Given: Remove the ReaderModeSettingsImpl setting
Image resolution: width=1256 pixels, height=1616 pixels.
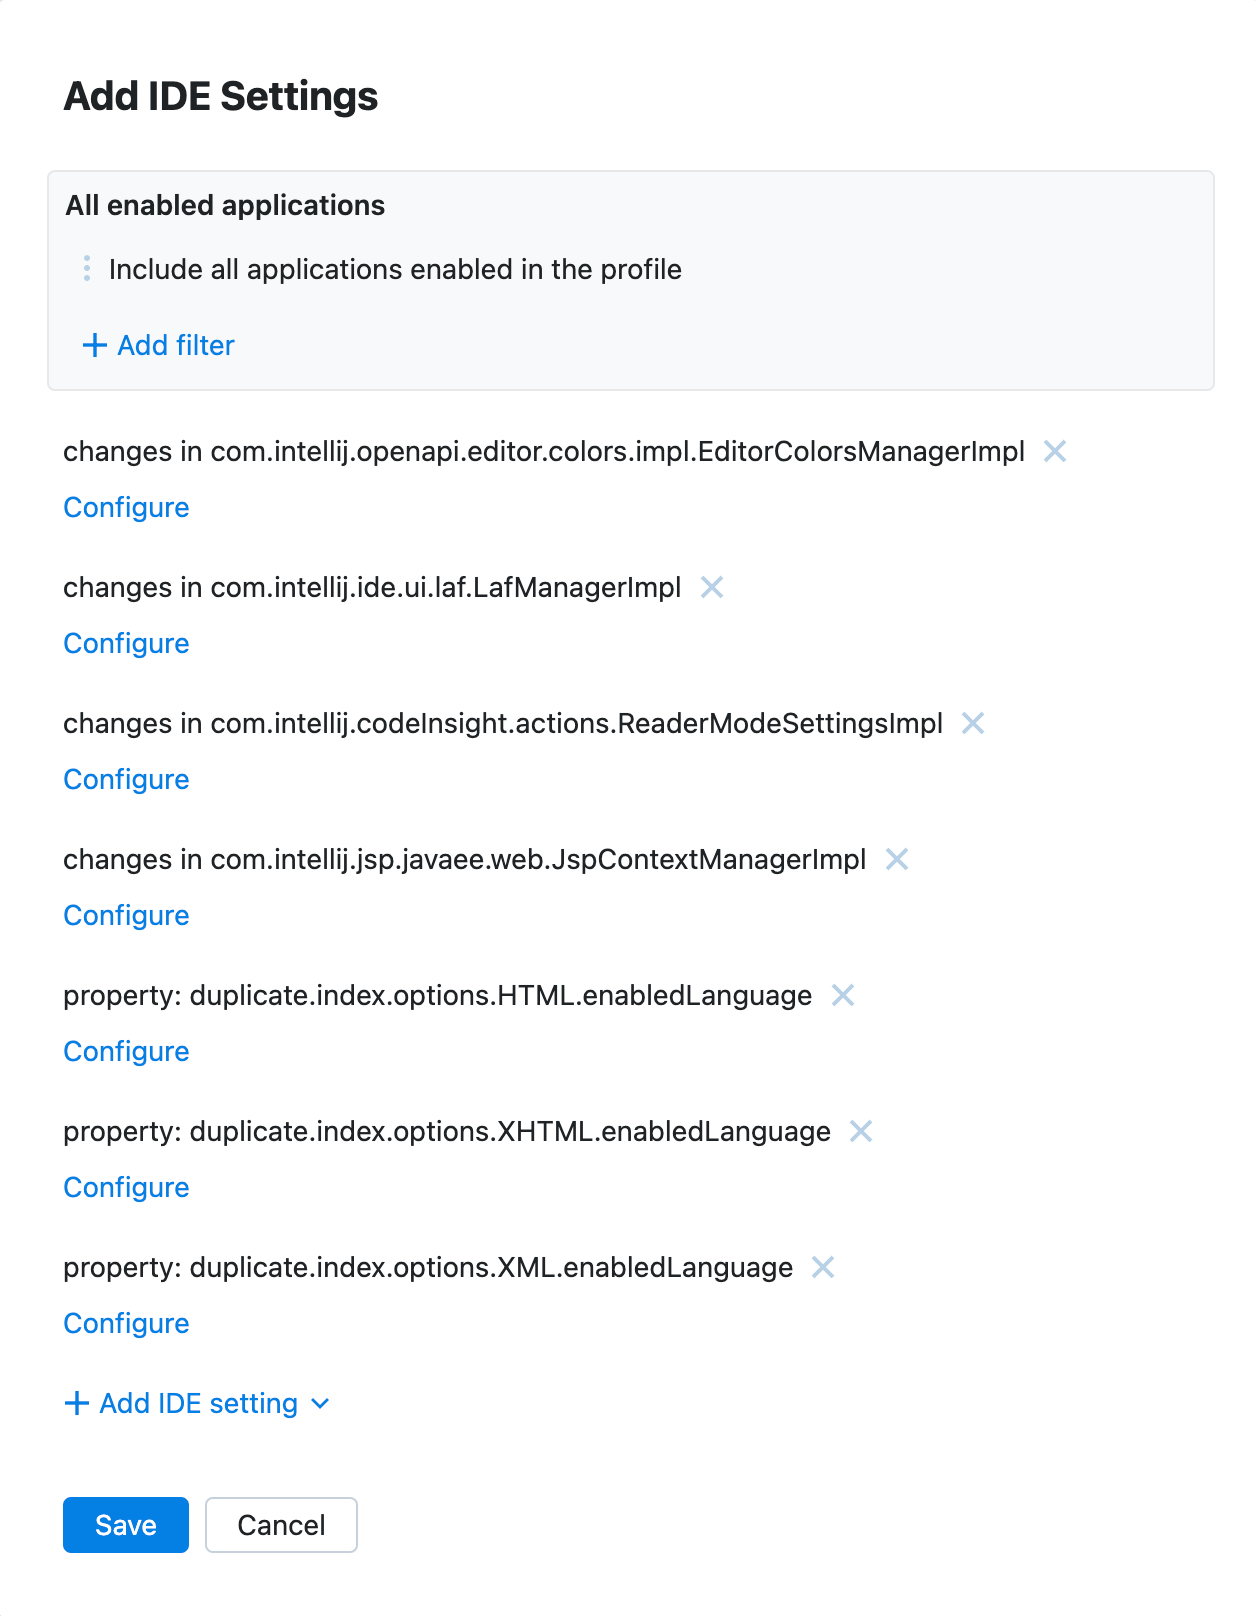Looking at the screenshot, I should (973, 724).
